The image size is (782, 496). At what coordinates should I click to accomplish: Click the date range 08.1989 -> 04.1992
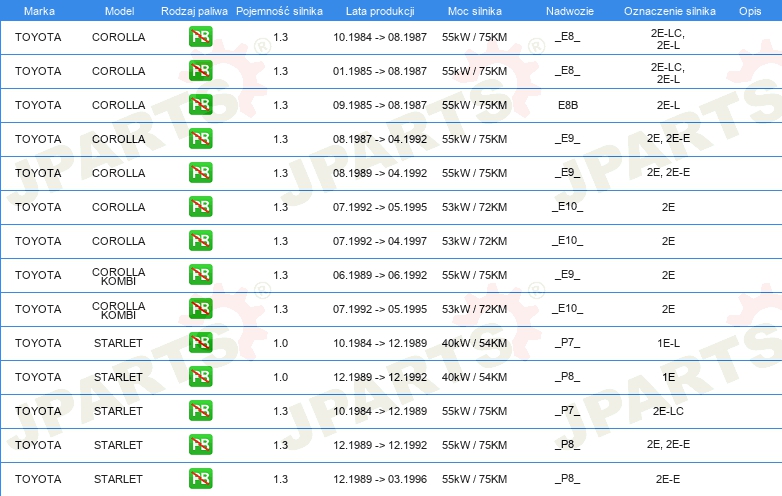[x=380, y=173]
